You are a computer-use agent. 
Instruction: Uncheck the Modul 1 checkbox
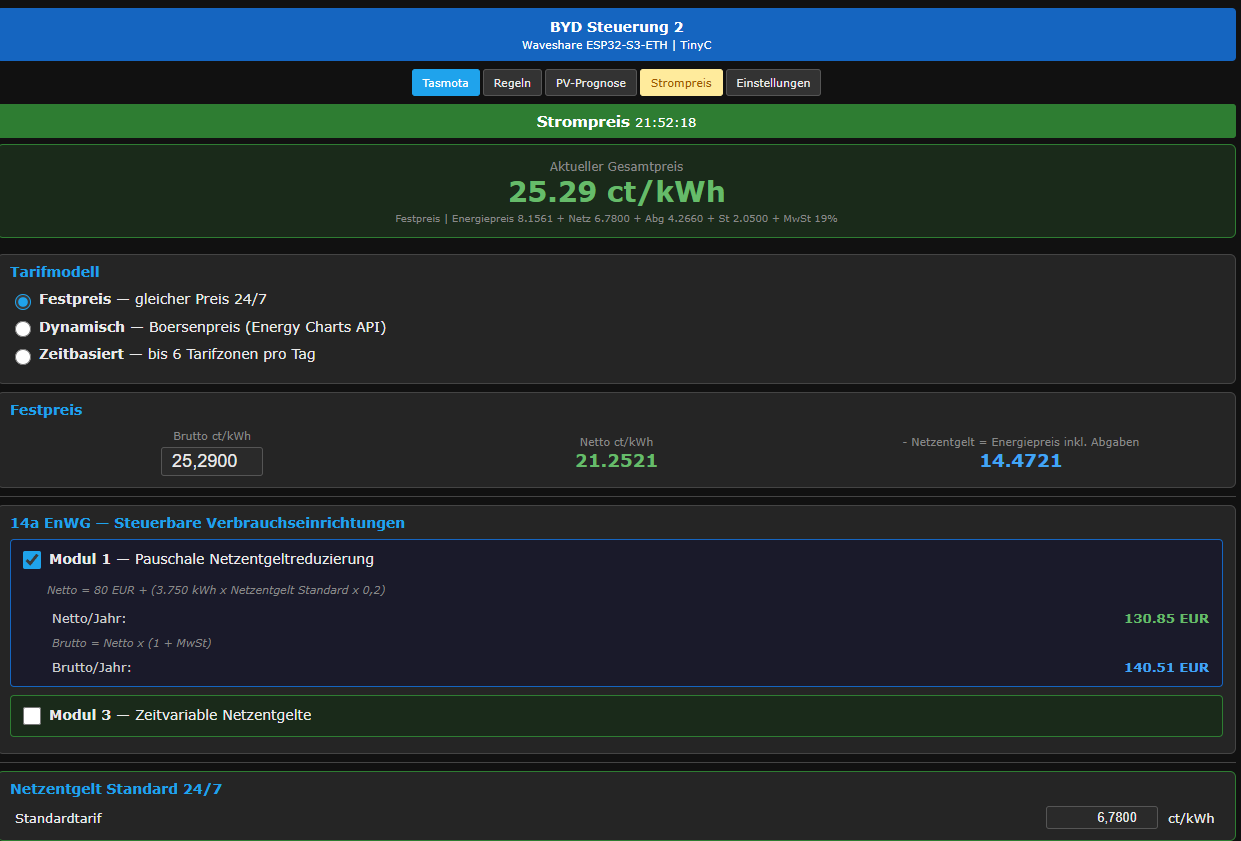pos(32,560)
